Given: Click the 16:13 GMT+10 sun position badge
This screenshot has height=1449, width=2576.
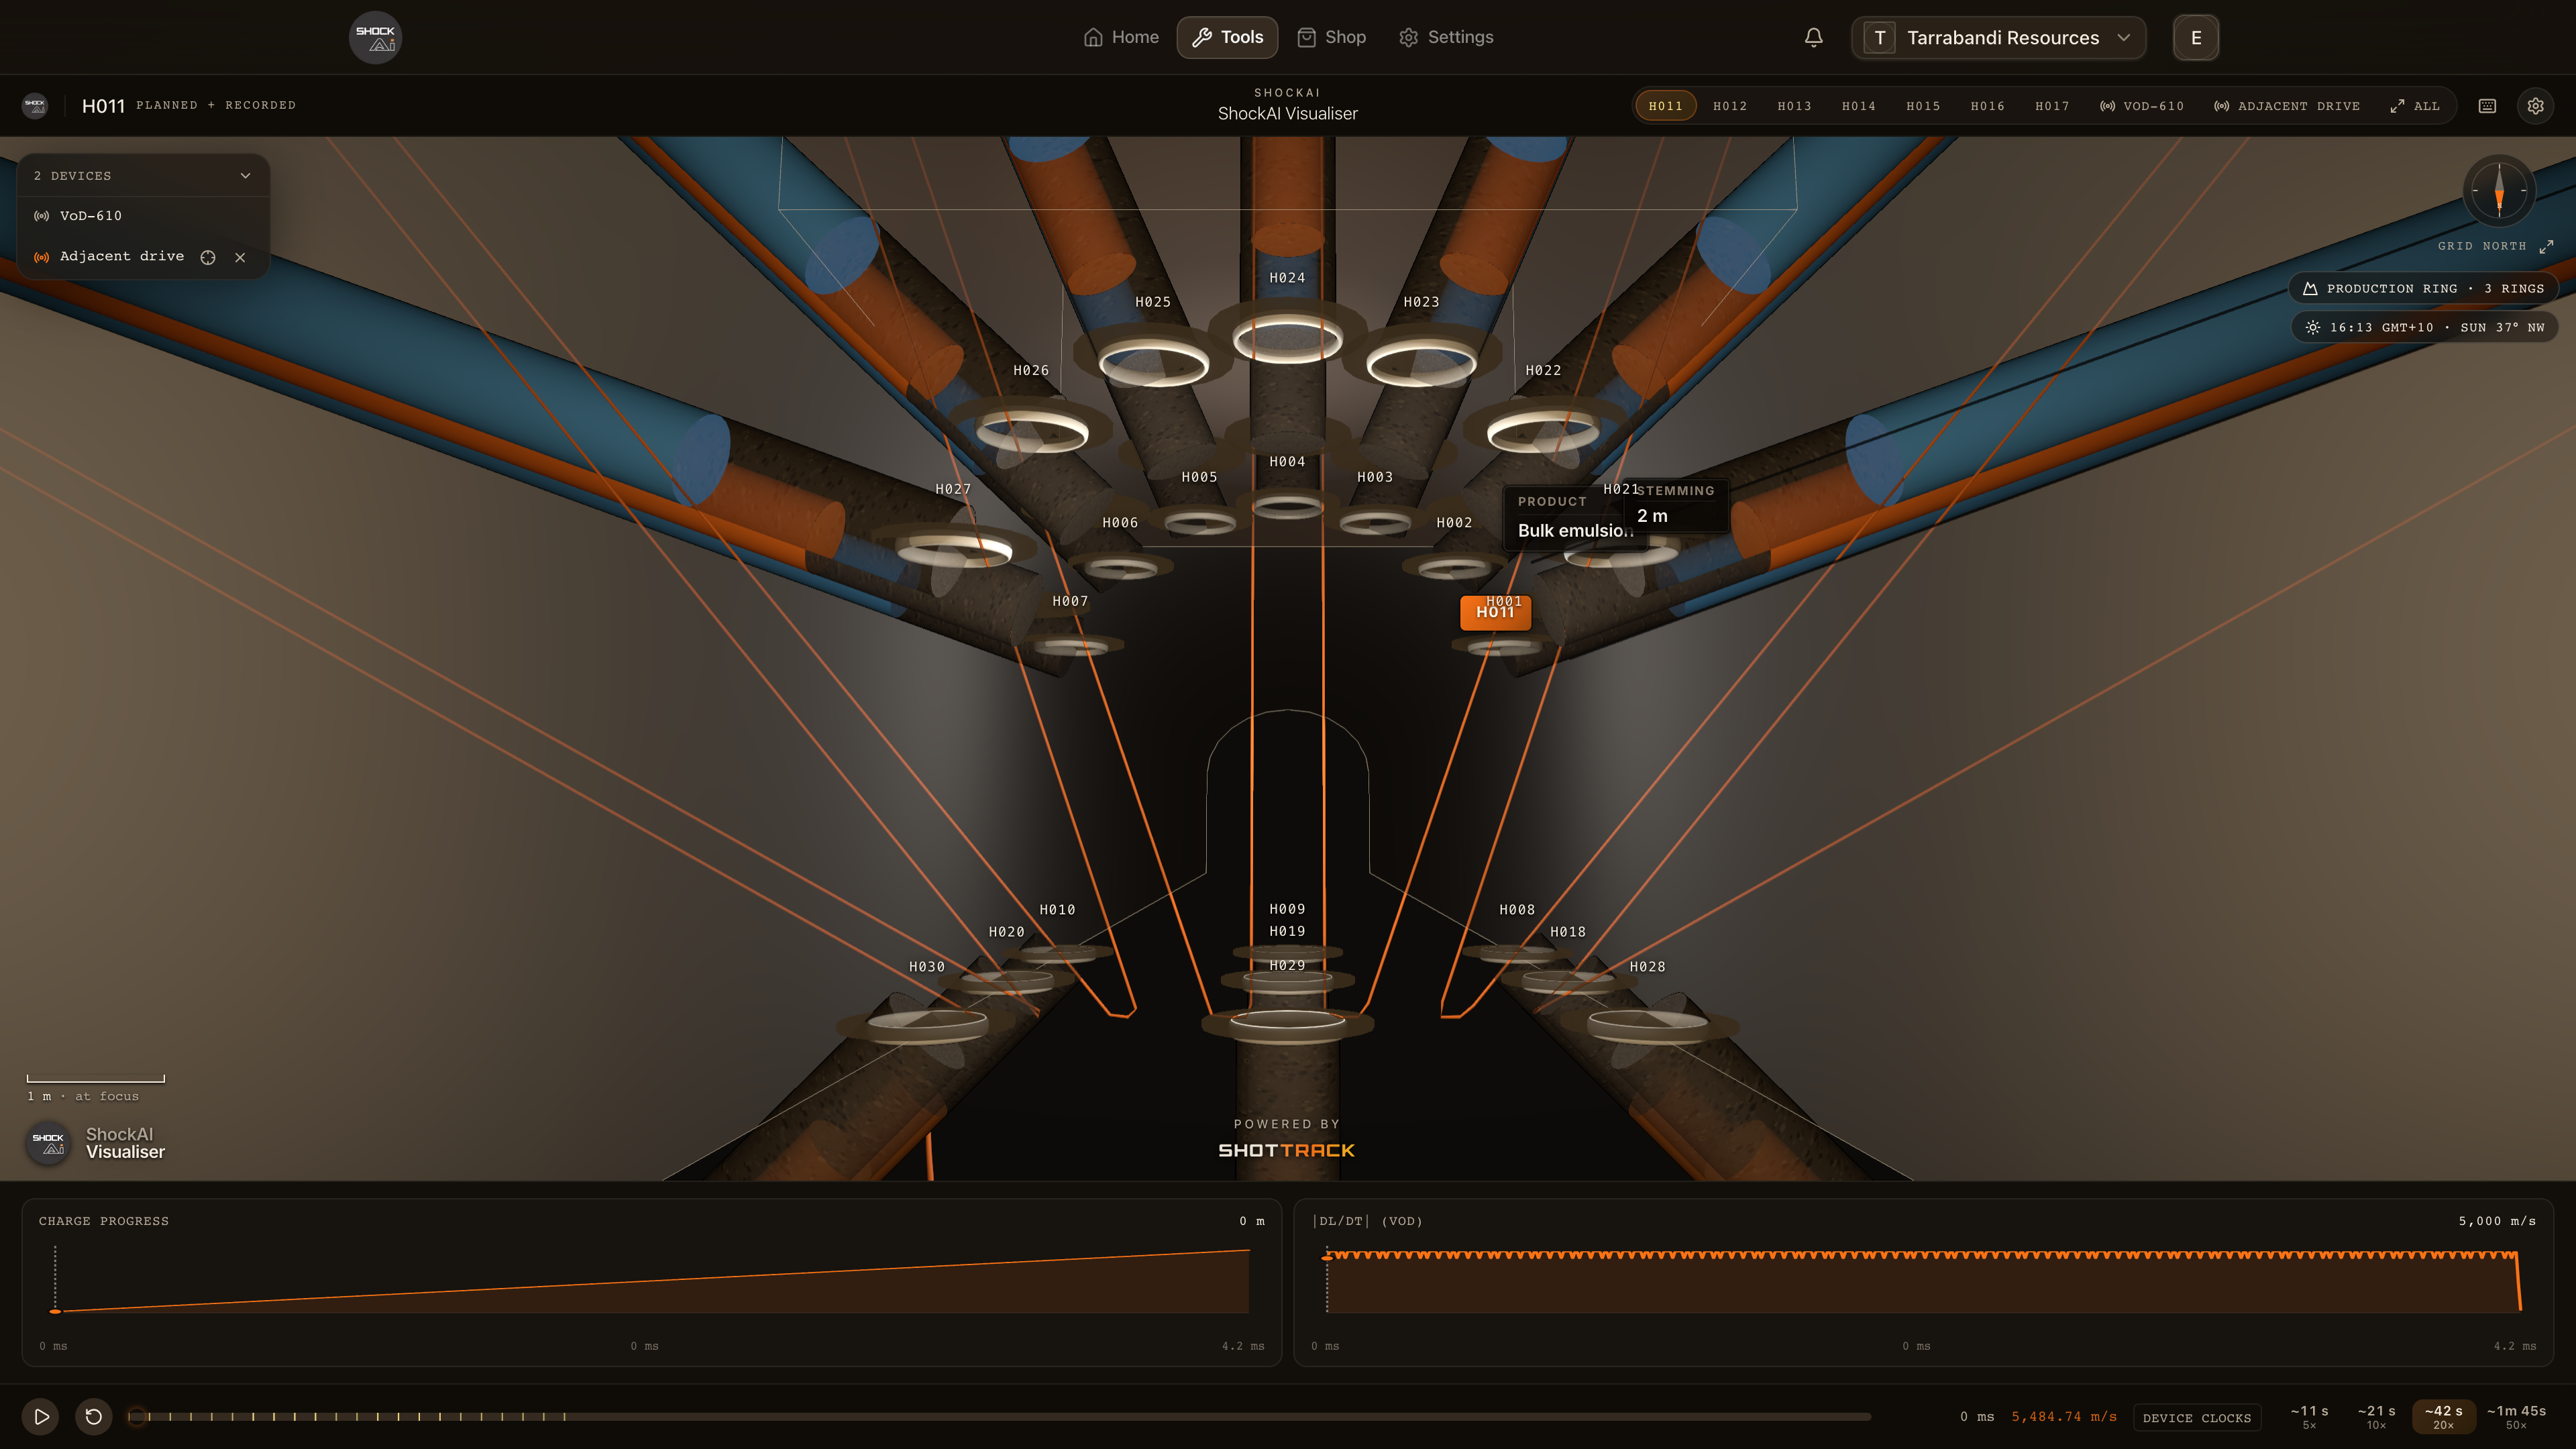Looking at the screenshot, I should click(x=2425, y=327).
